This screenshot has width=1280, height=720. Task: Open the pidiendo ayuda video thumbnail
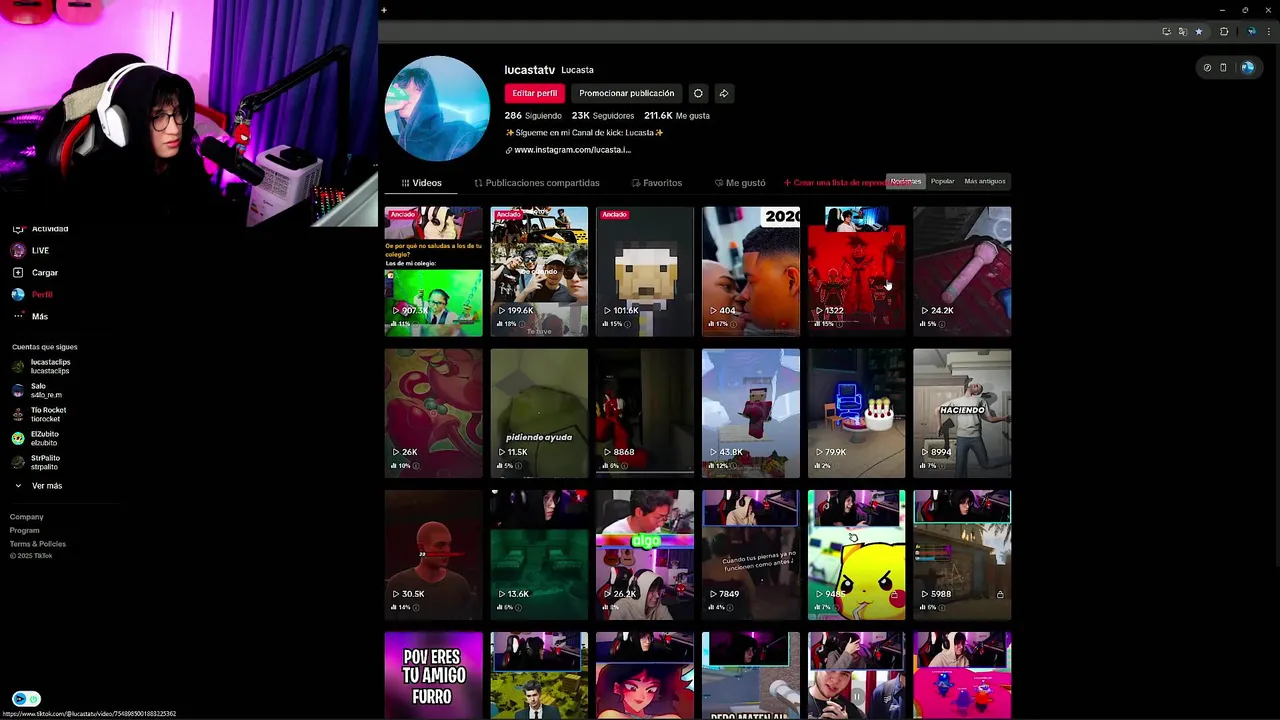tap(539, 413)
